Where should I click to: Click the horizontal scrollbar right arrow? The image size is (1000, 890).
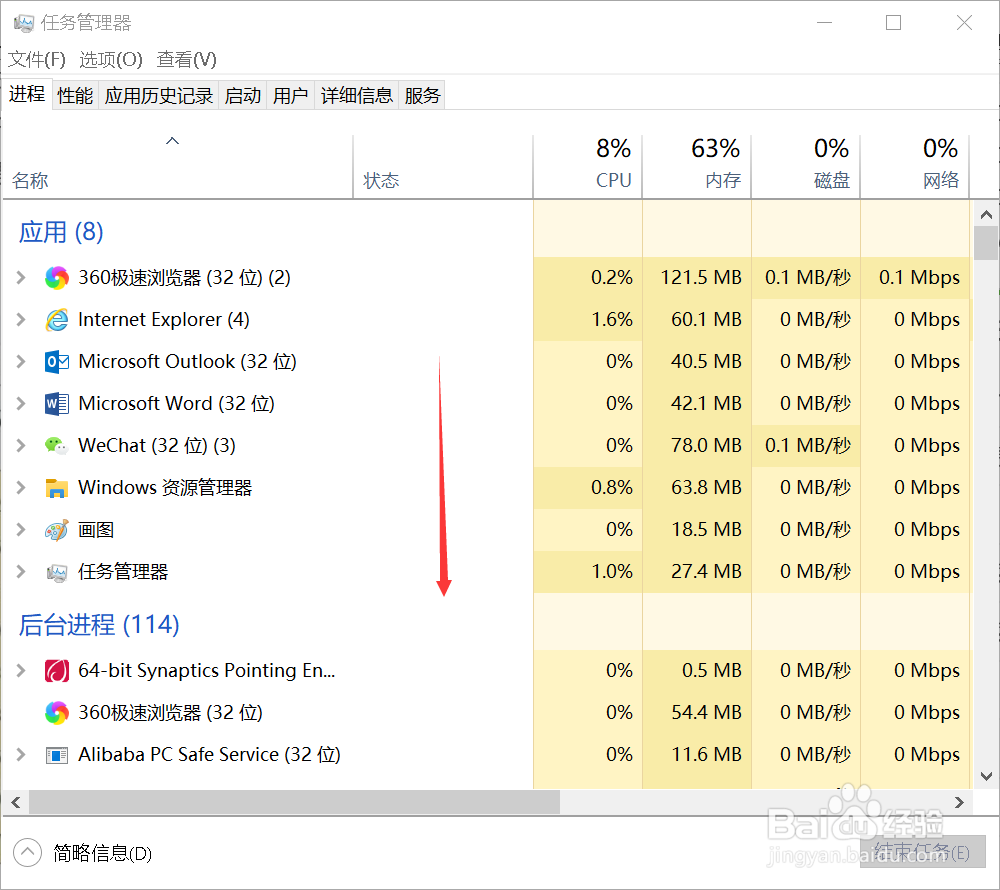coord(959,803)
